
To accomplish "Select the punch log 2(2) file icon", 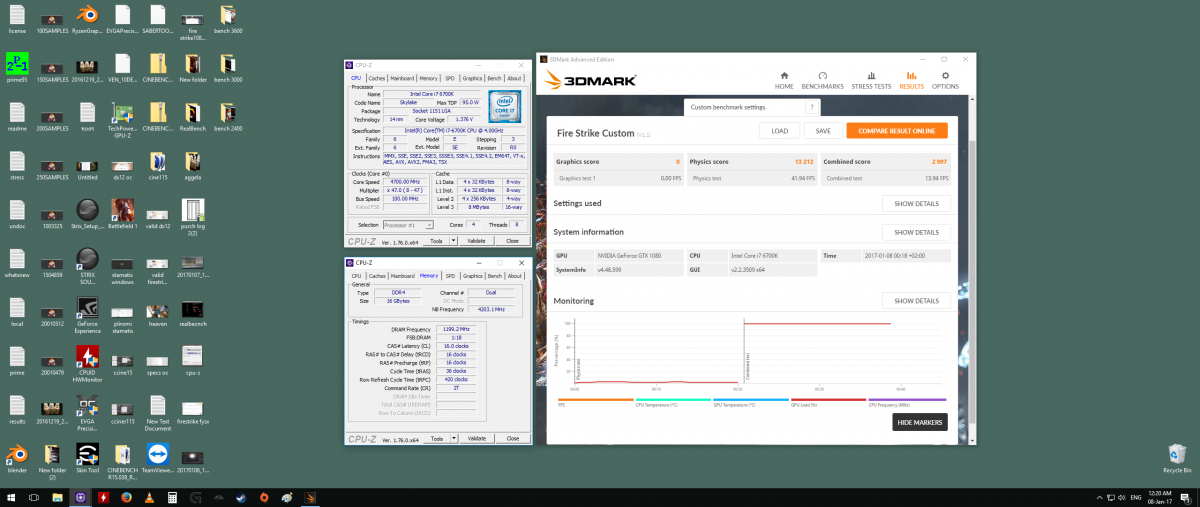I will [x=193, y=218].
